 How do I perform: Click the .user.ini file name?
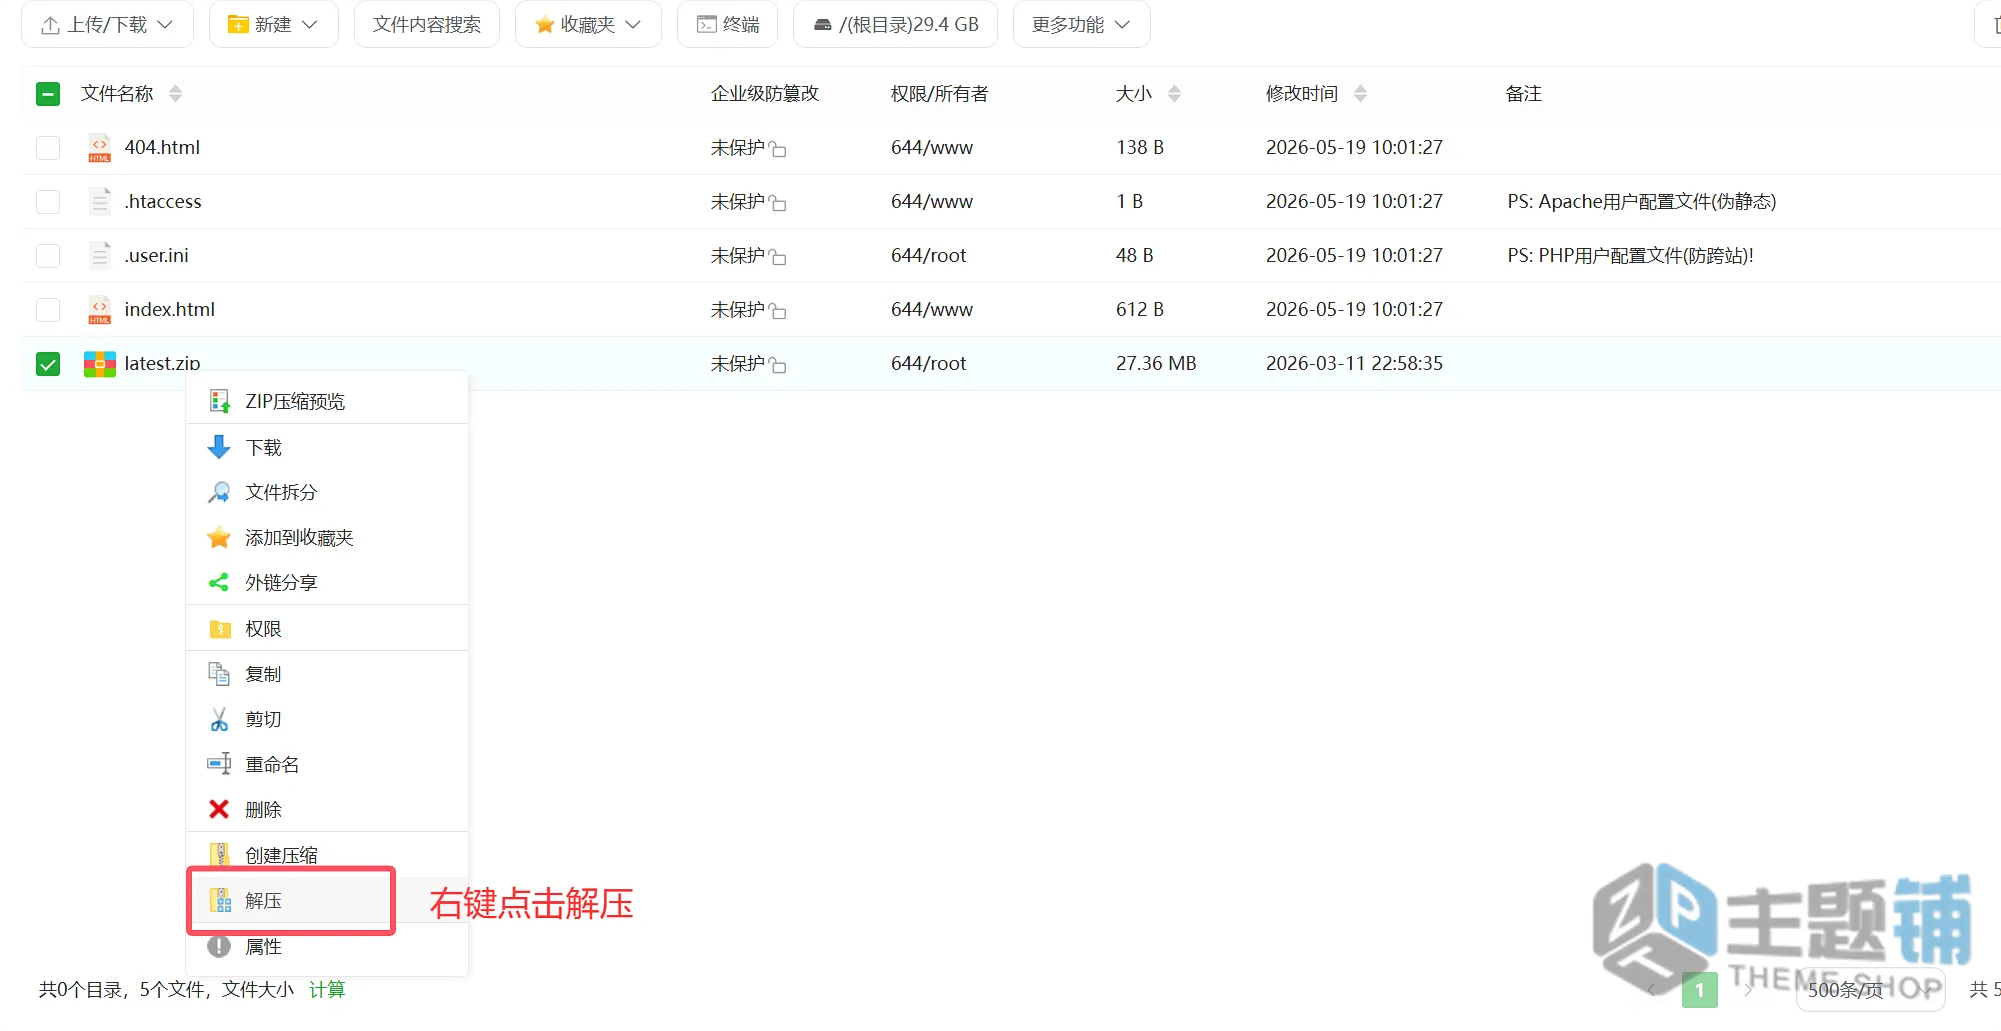point(156,255)
